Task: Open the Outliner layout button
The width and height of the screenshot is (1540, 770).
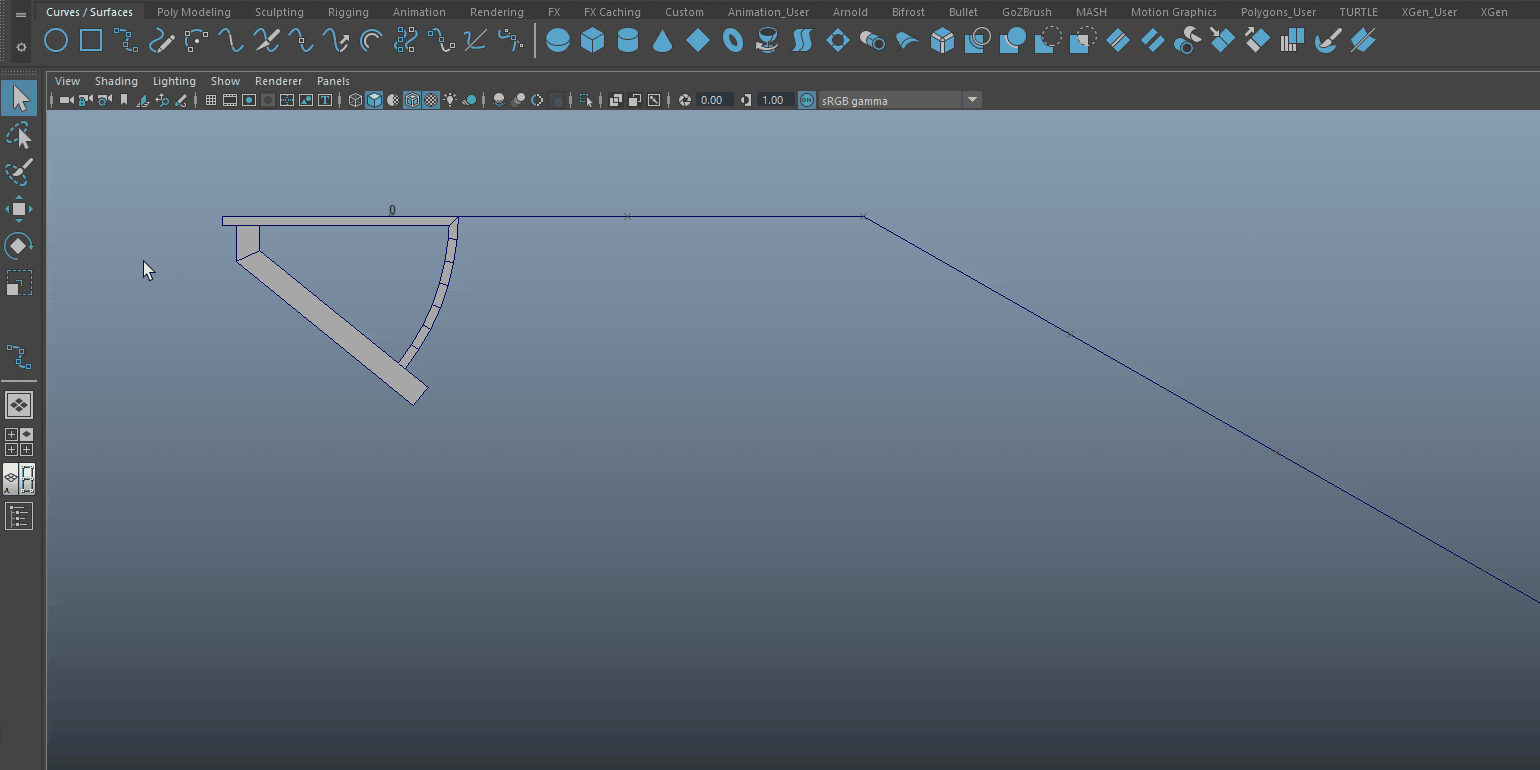Action: (19, 516)
